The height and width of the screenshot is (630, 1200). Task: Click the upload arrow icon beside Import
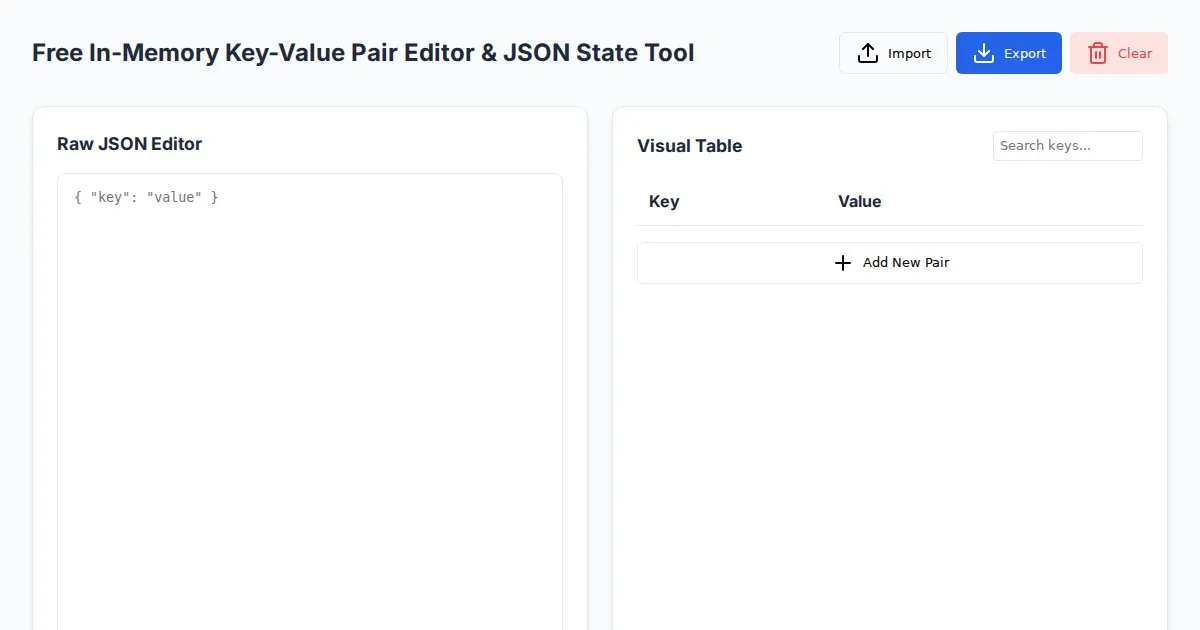(x=868, y=53)
